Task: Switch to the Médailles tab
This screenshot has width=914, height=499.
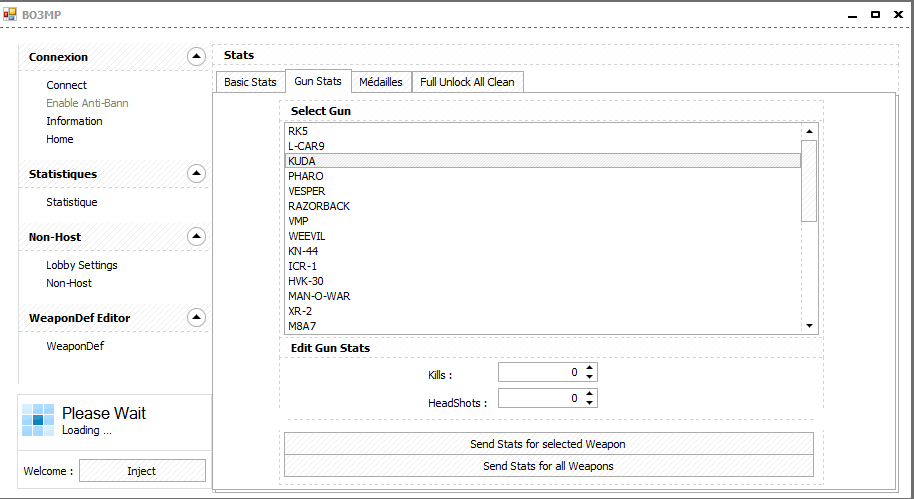Action: click(381, 82)
